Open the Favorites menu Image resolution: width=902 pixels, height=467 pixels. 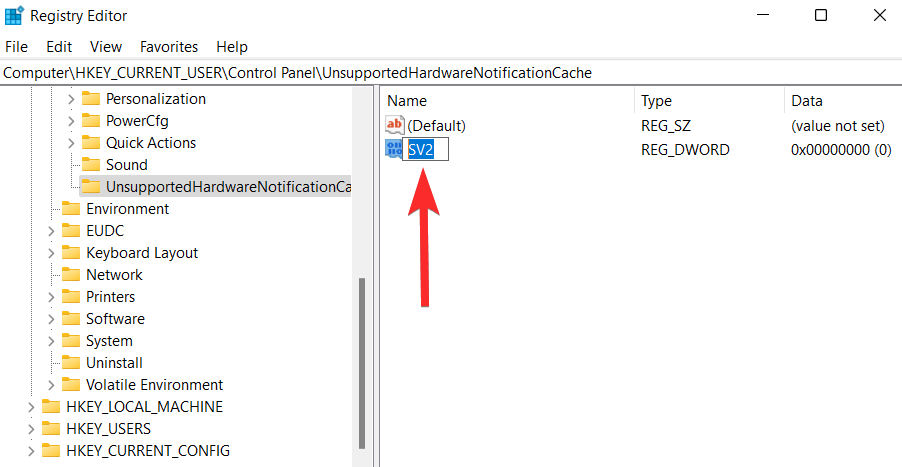tap(169, 47)
